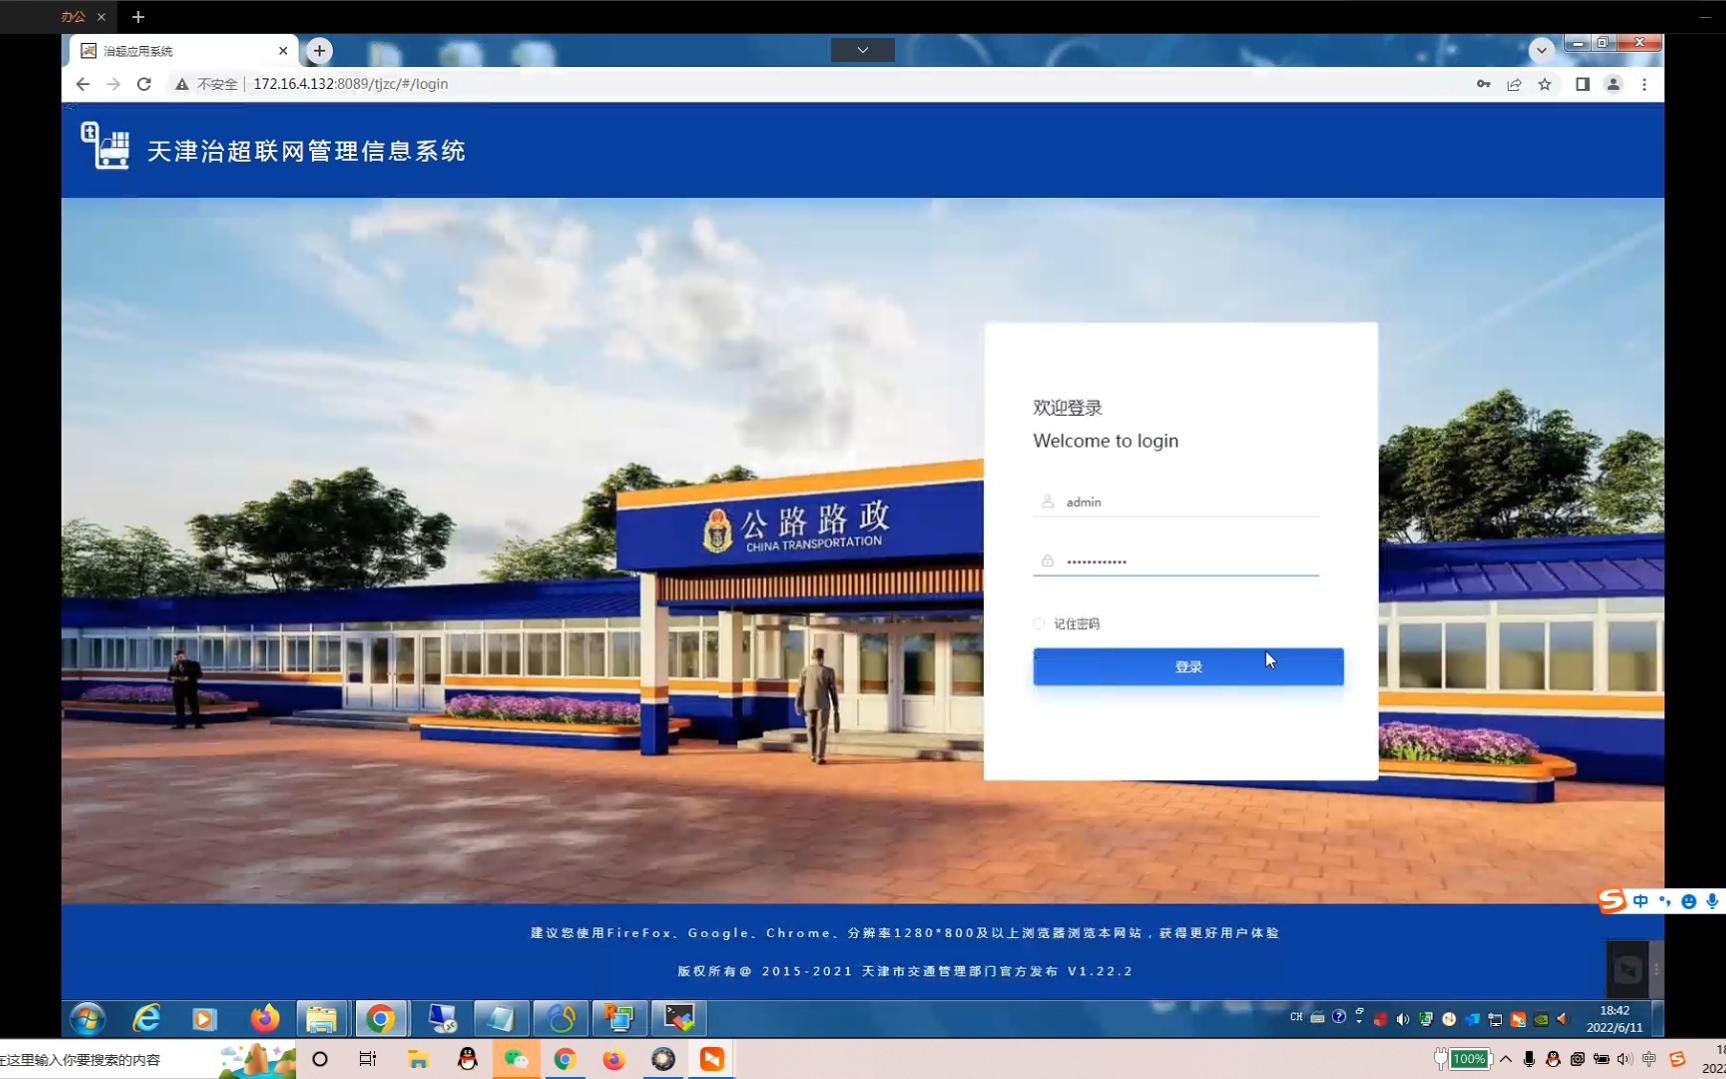Open the host Cortana circle icon
Image resolution: width=1726 pixels, height=1079 pixels.
[x=320, y=1059]
